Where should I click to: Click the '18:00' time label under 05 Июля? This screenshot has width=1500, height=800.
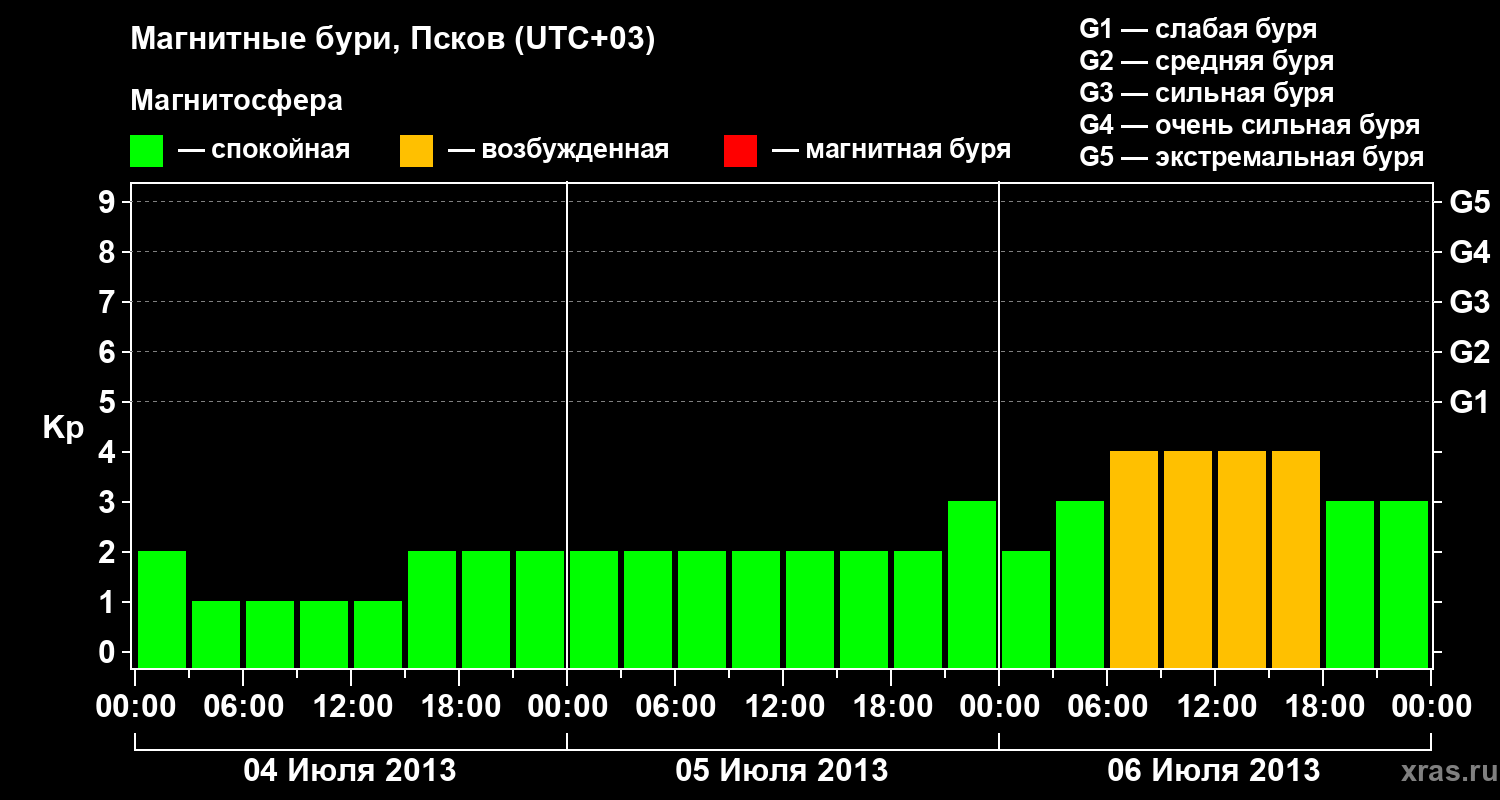click(x=891, y=706)
